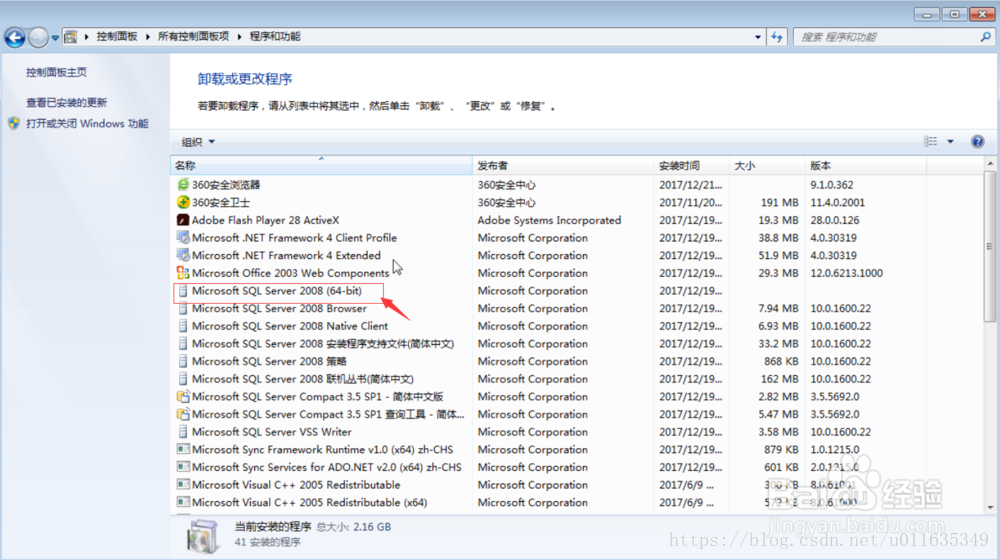Select 360安全浏览器 program name
This screenshot has width=1000, height=560.
(226, 184)
